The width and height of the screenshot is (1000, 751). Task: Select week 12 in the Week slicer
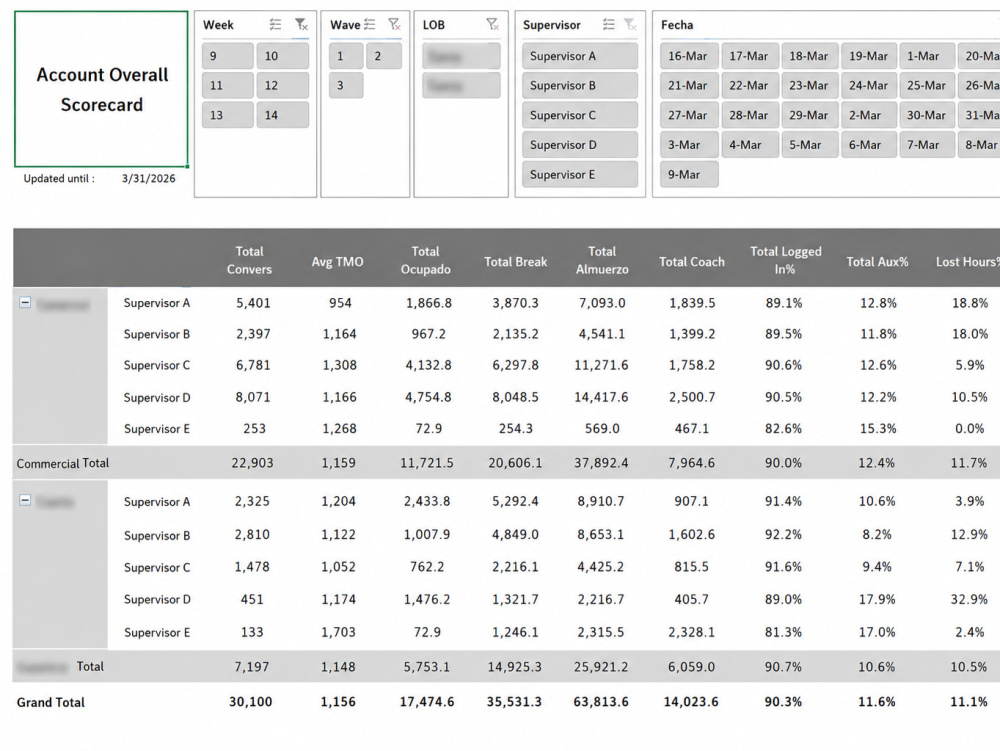(x=283, y=85)
